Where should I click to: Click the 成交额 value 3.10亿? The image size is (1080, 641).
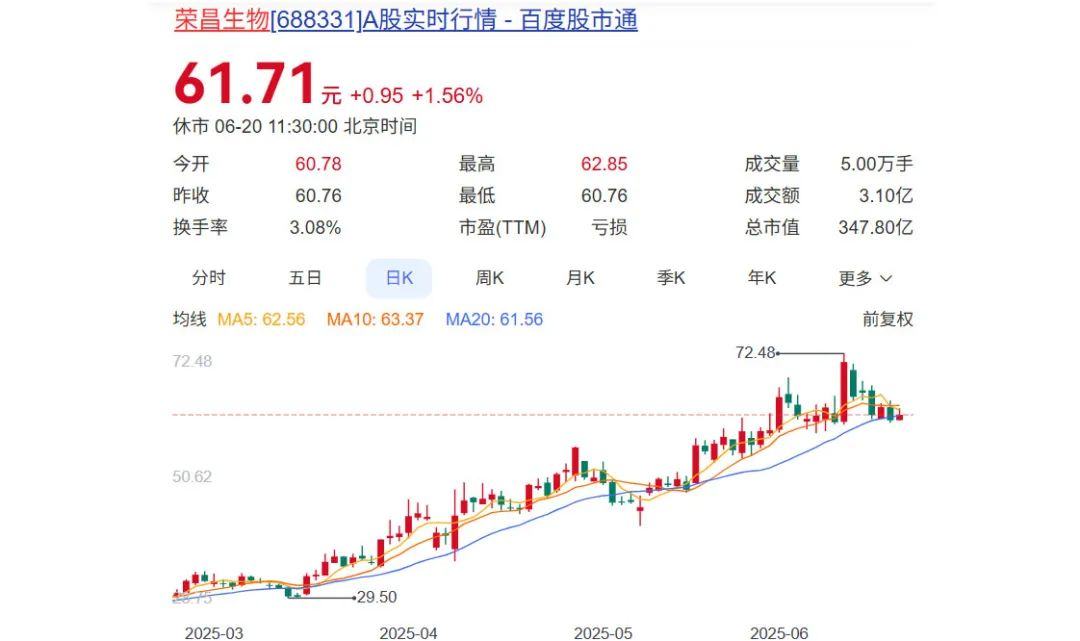886,196
